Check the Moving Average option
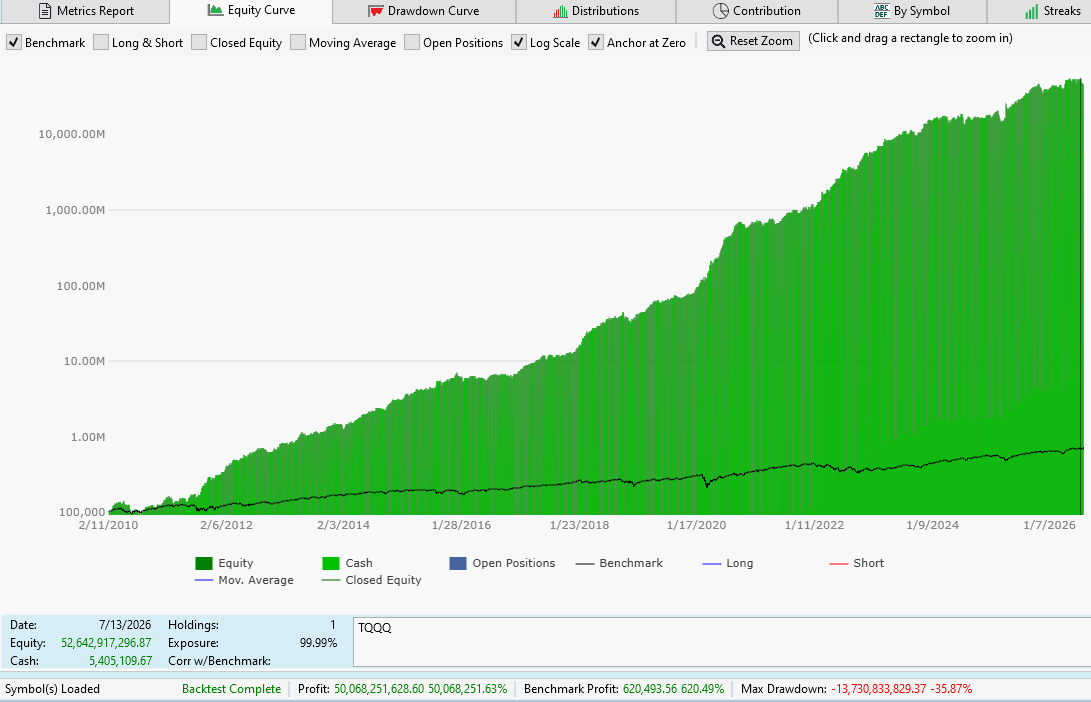Image resolution: width=1091 pixels, height=702 pixels. click(x=298, y=42)
